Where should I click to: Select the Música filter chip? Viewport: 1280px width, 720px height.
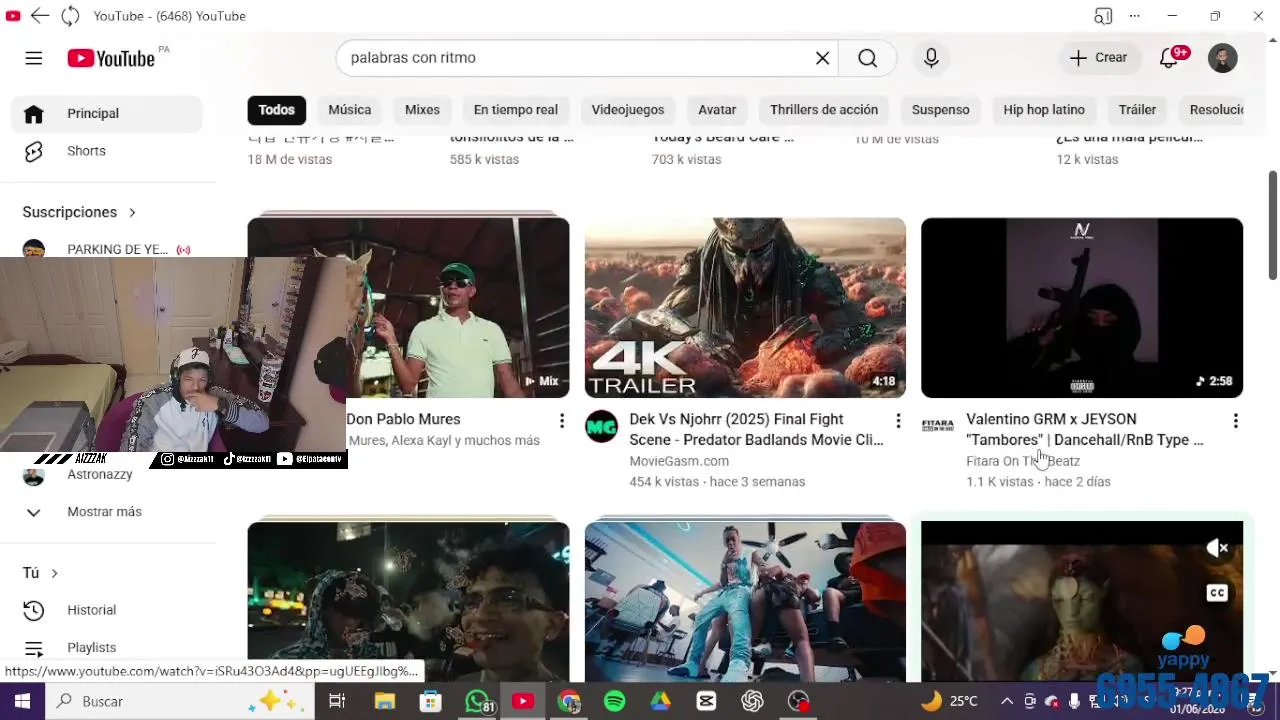(350, 110)
